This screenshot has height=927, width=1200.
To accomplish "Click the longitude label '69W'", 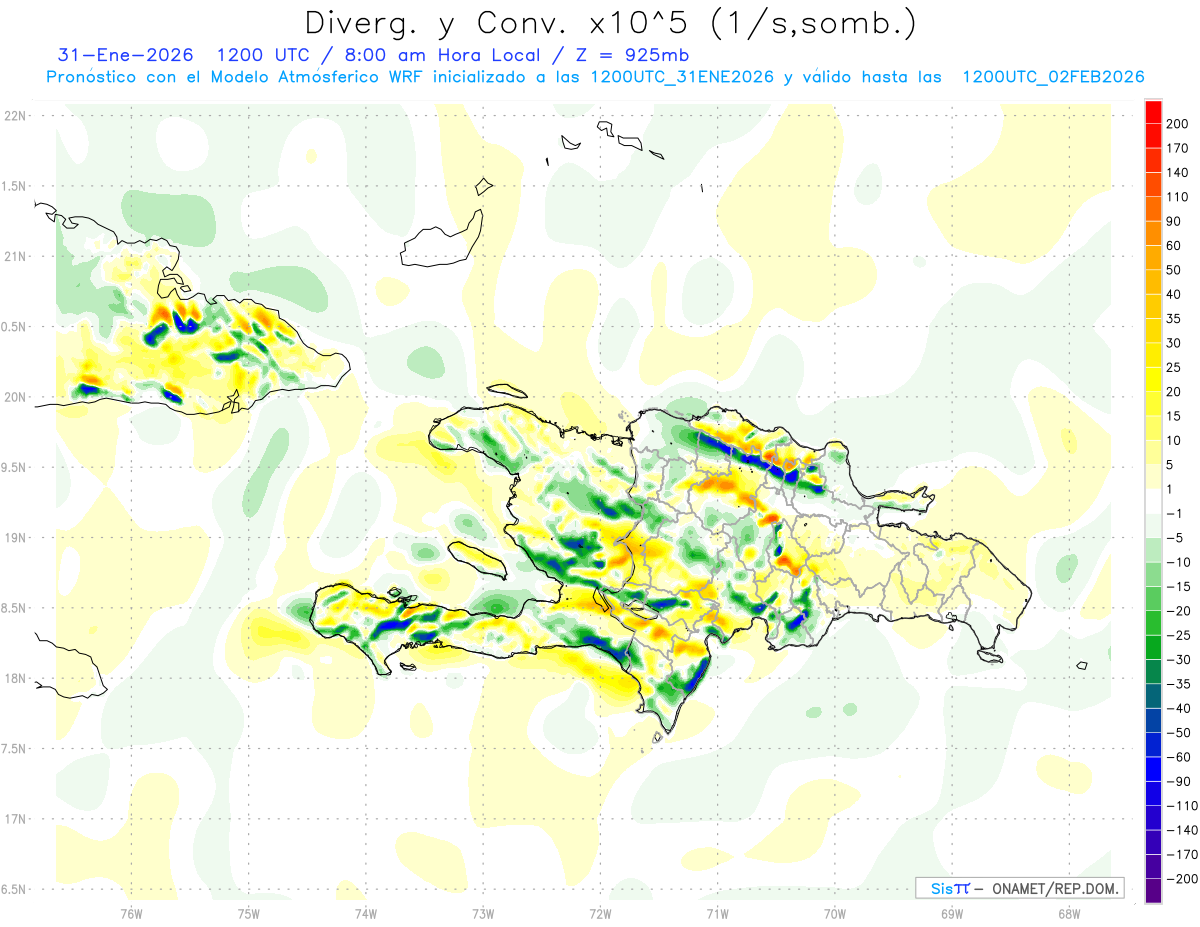I will tap(952, 914).
